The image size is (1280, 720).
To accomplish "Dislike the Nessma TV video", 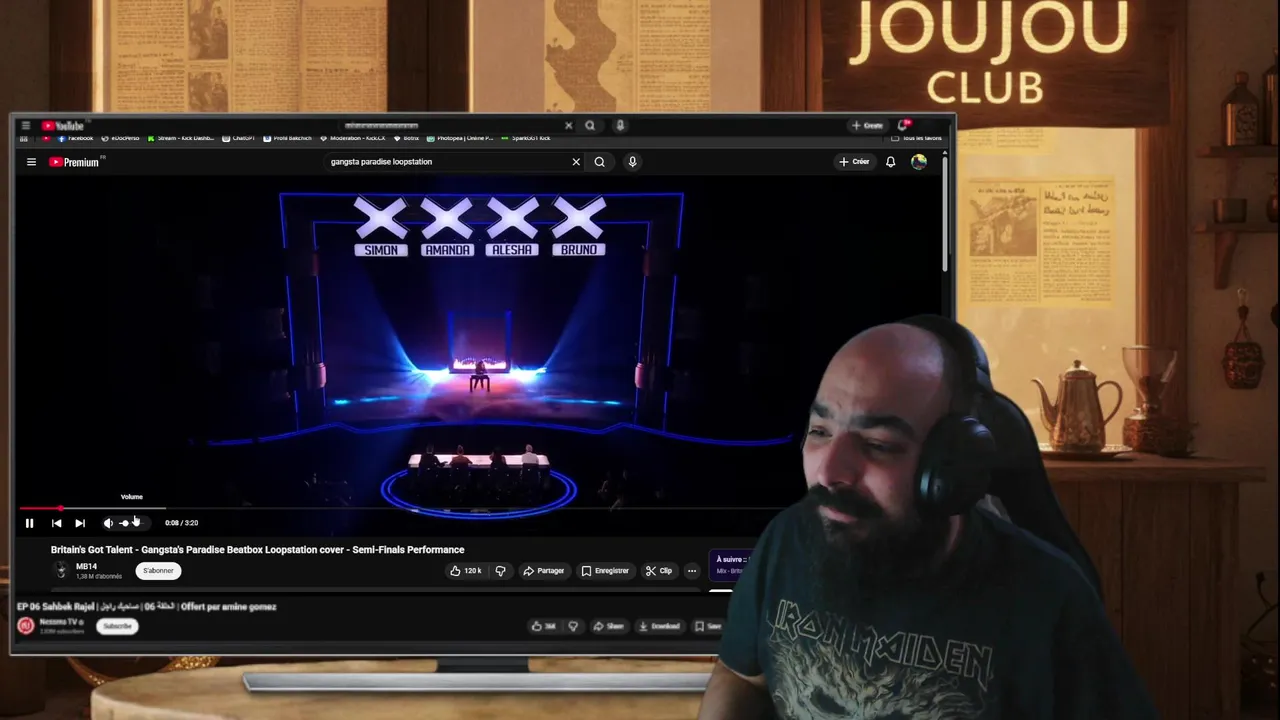I will click(x=573, y=626).
